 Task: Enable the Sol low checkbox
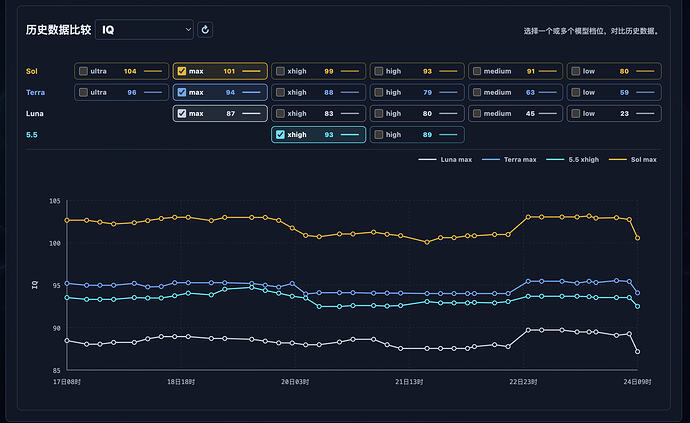pyautogui.click(x=576, y=71)
